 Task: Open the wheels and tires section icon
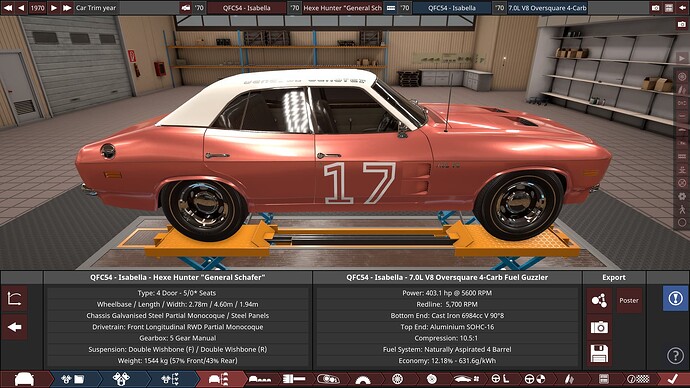pos(397,379)
